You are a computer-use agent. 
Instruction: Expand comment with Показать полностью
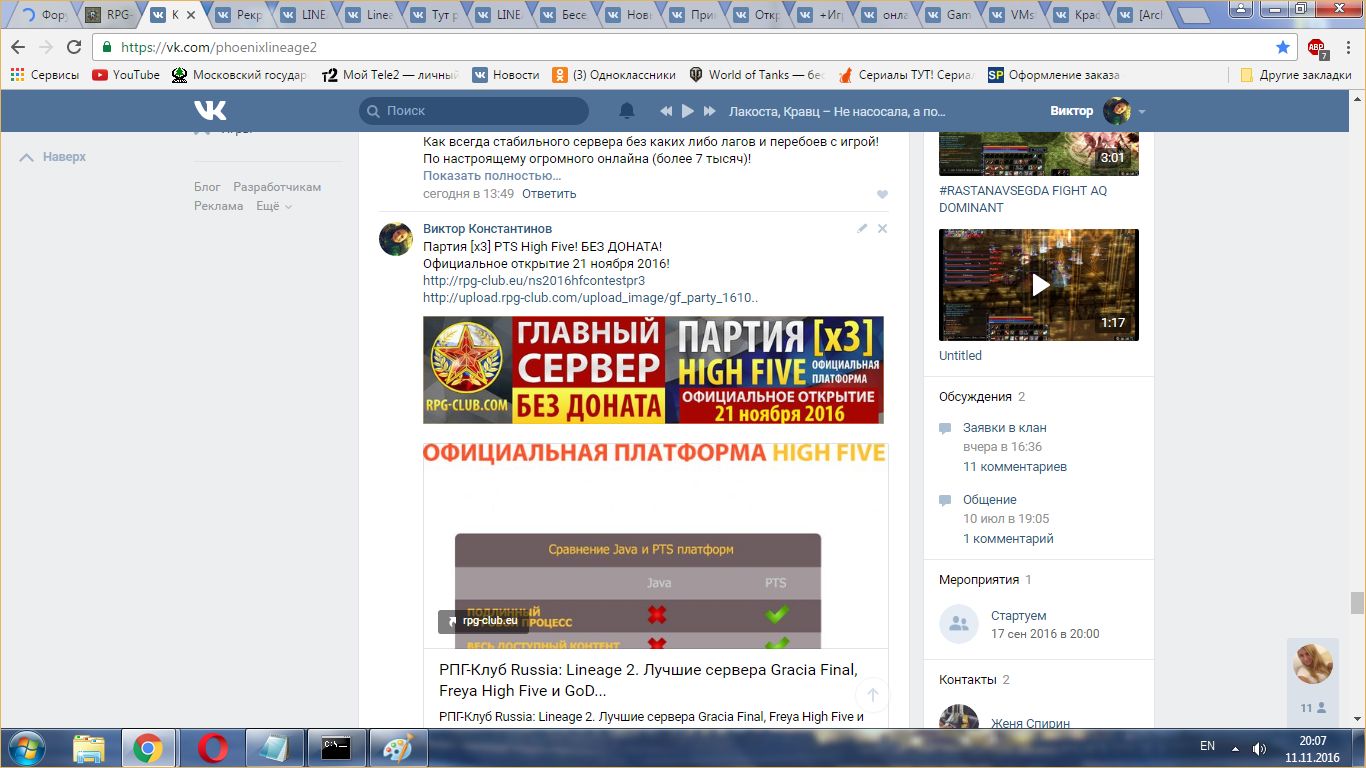tap(492, 176)
